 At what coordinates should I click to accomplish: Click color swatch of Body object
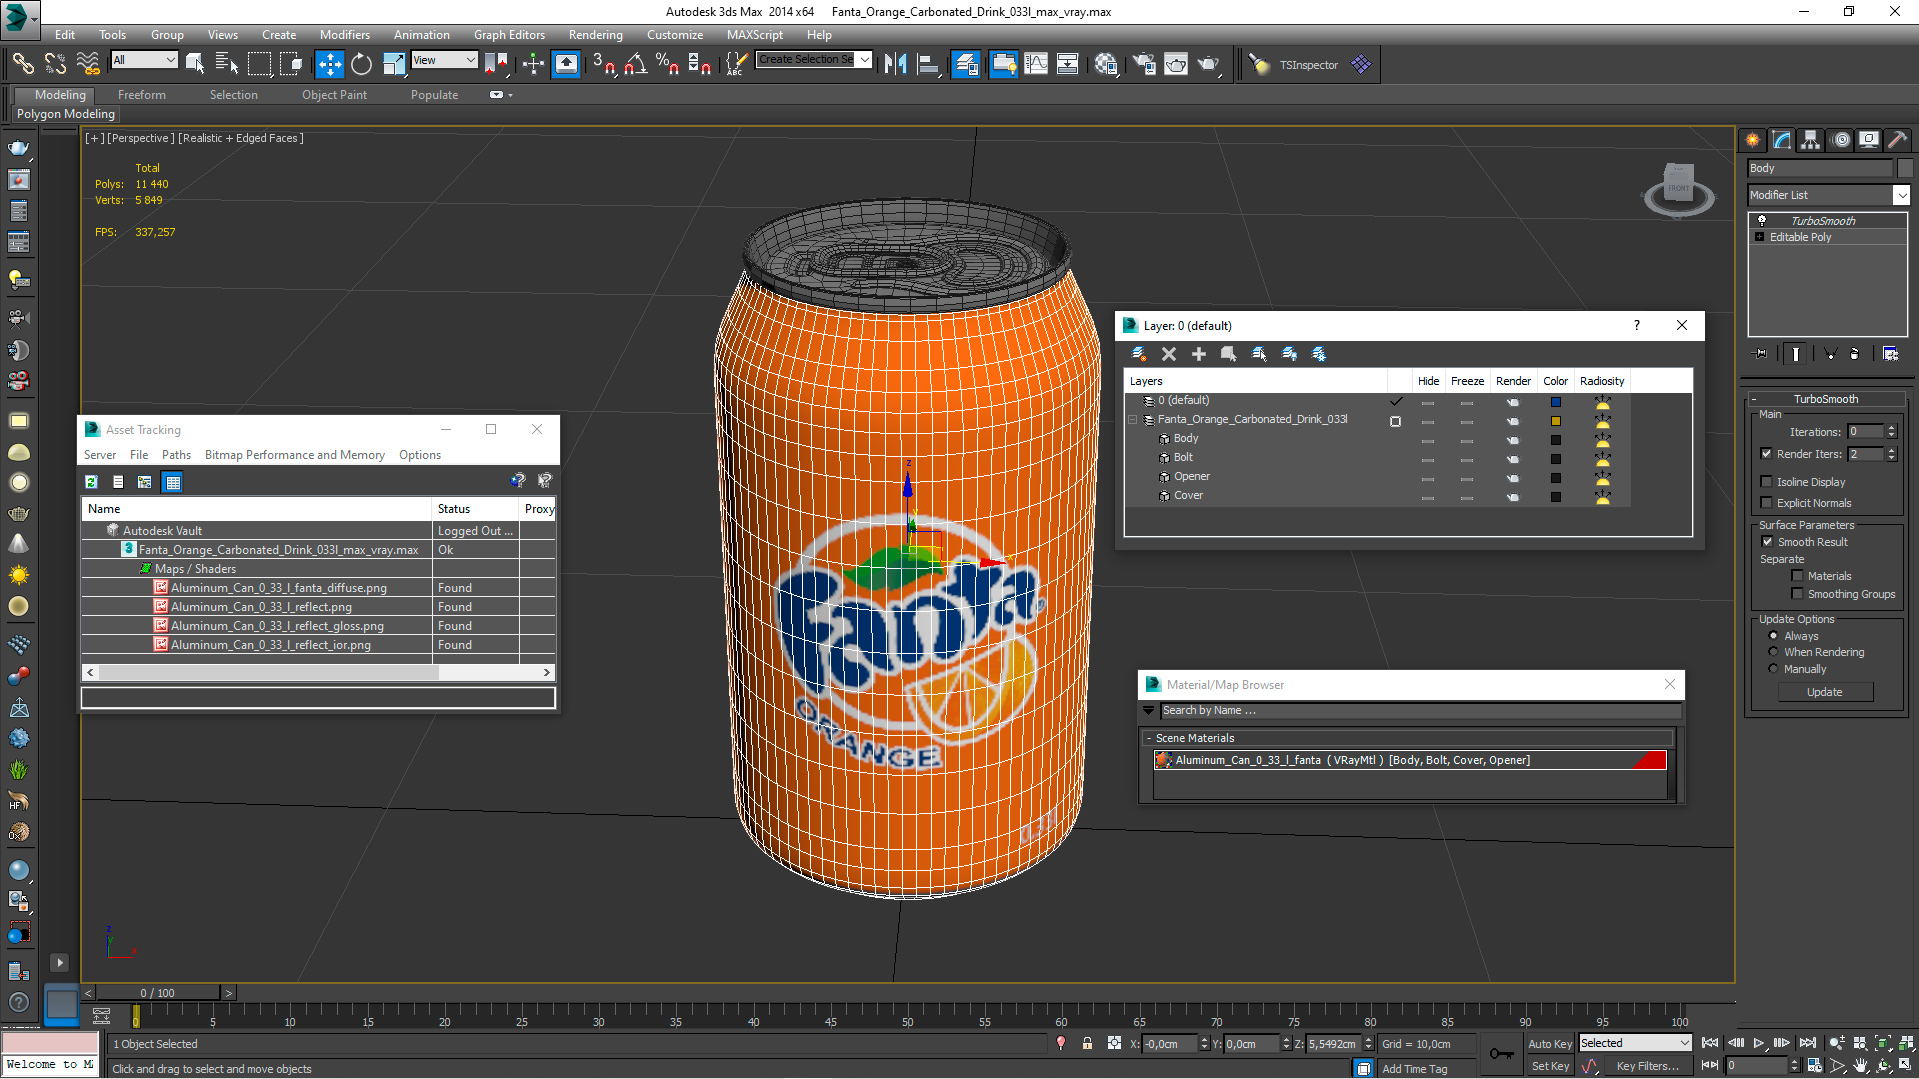pos(1555,440)
